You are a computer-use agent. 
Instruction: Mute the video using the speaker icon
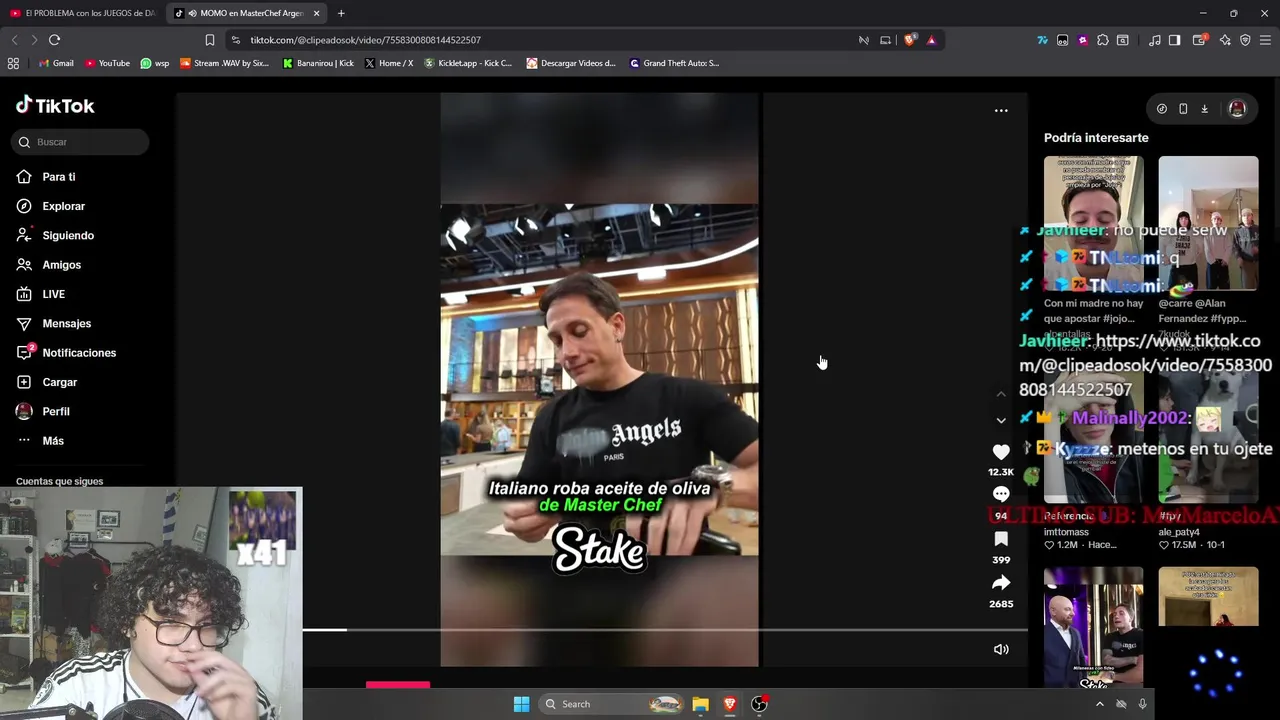(x=1001, y=649)
